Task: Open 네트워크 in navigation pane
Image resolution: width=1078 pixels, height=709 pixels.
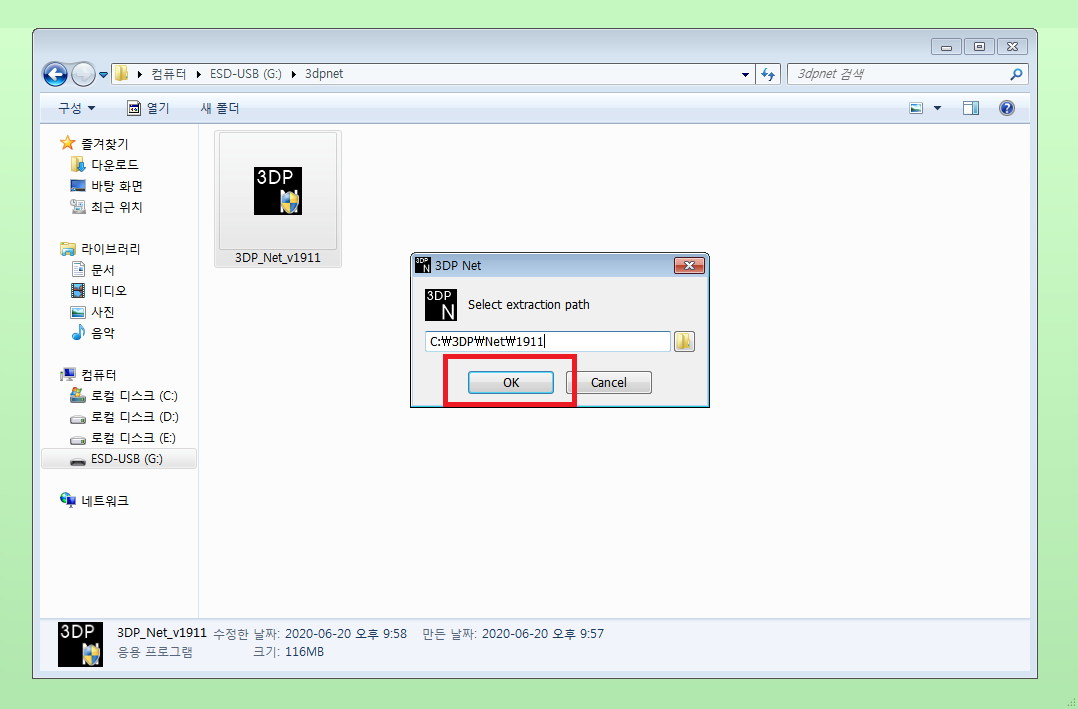Action: click(104, 501)
